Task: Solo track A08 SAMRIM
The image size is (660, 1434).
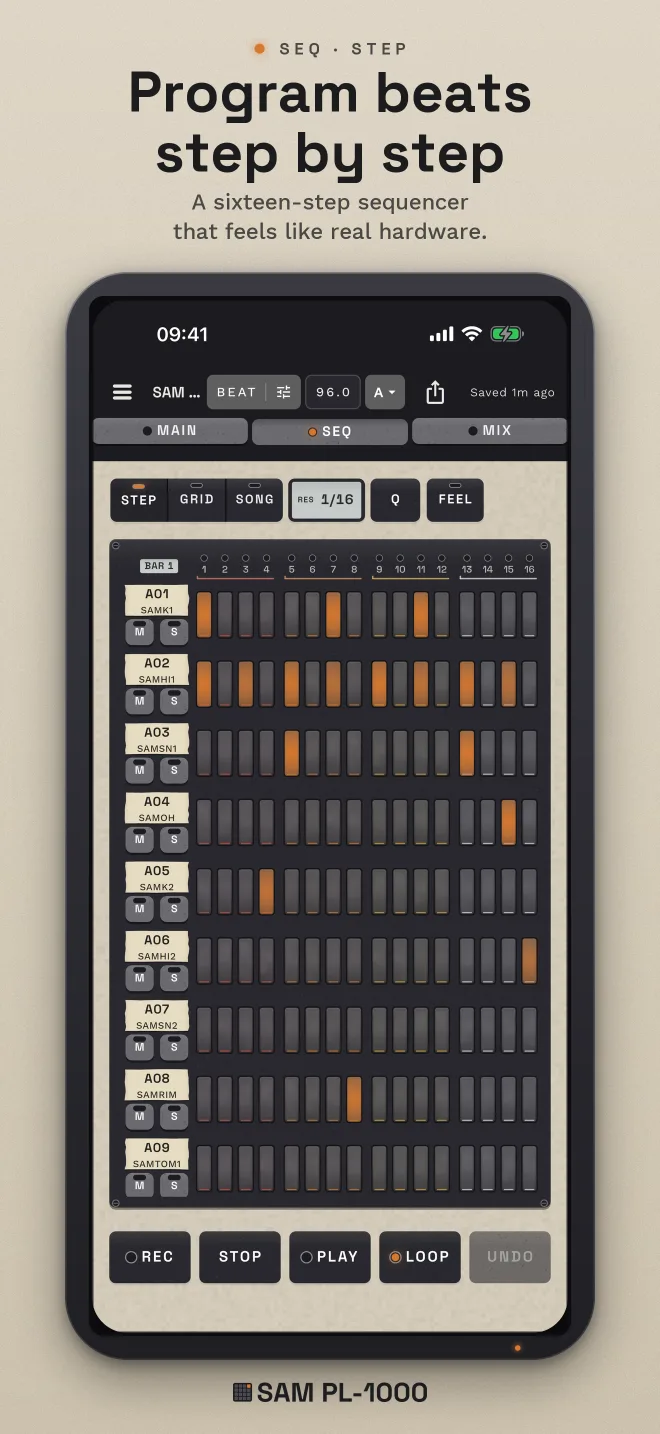Action: click(x=174, y=1115)
